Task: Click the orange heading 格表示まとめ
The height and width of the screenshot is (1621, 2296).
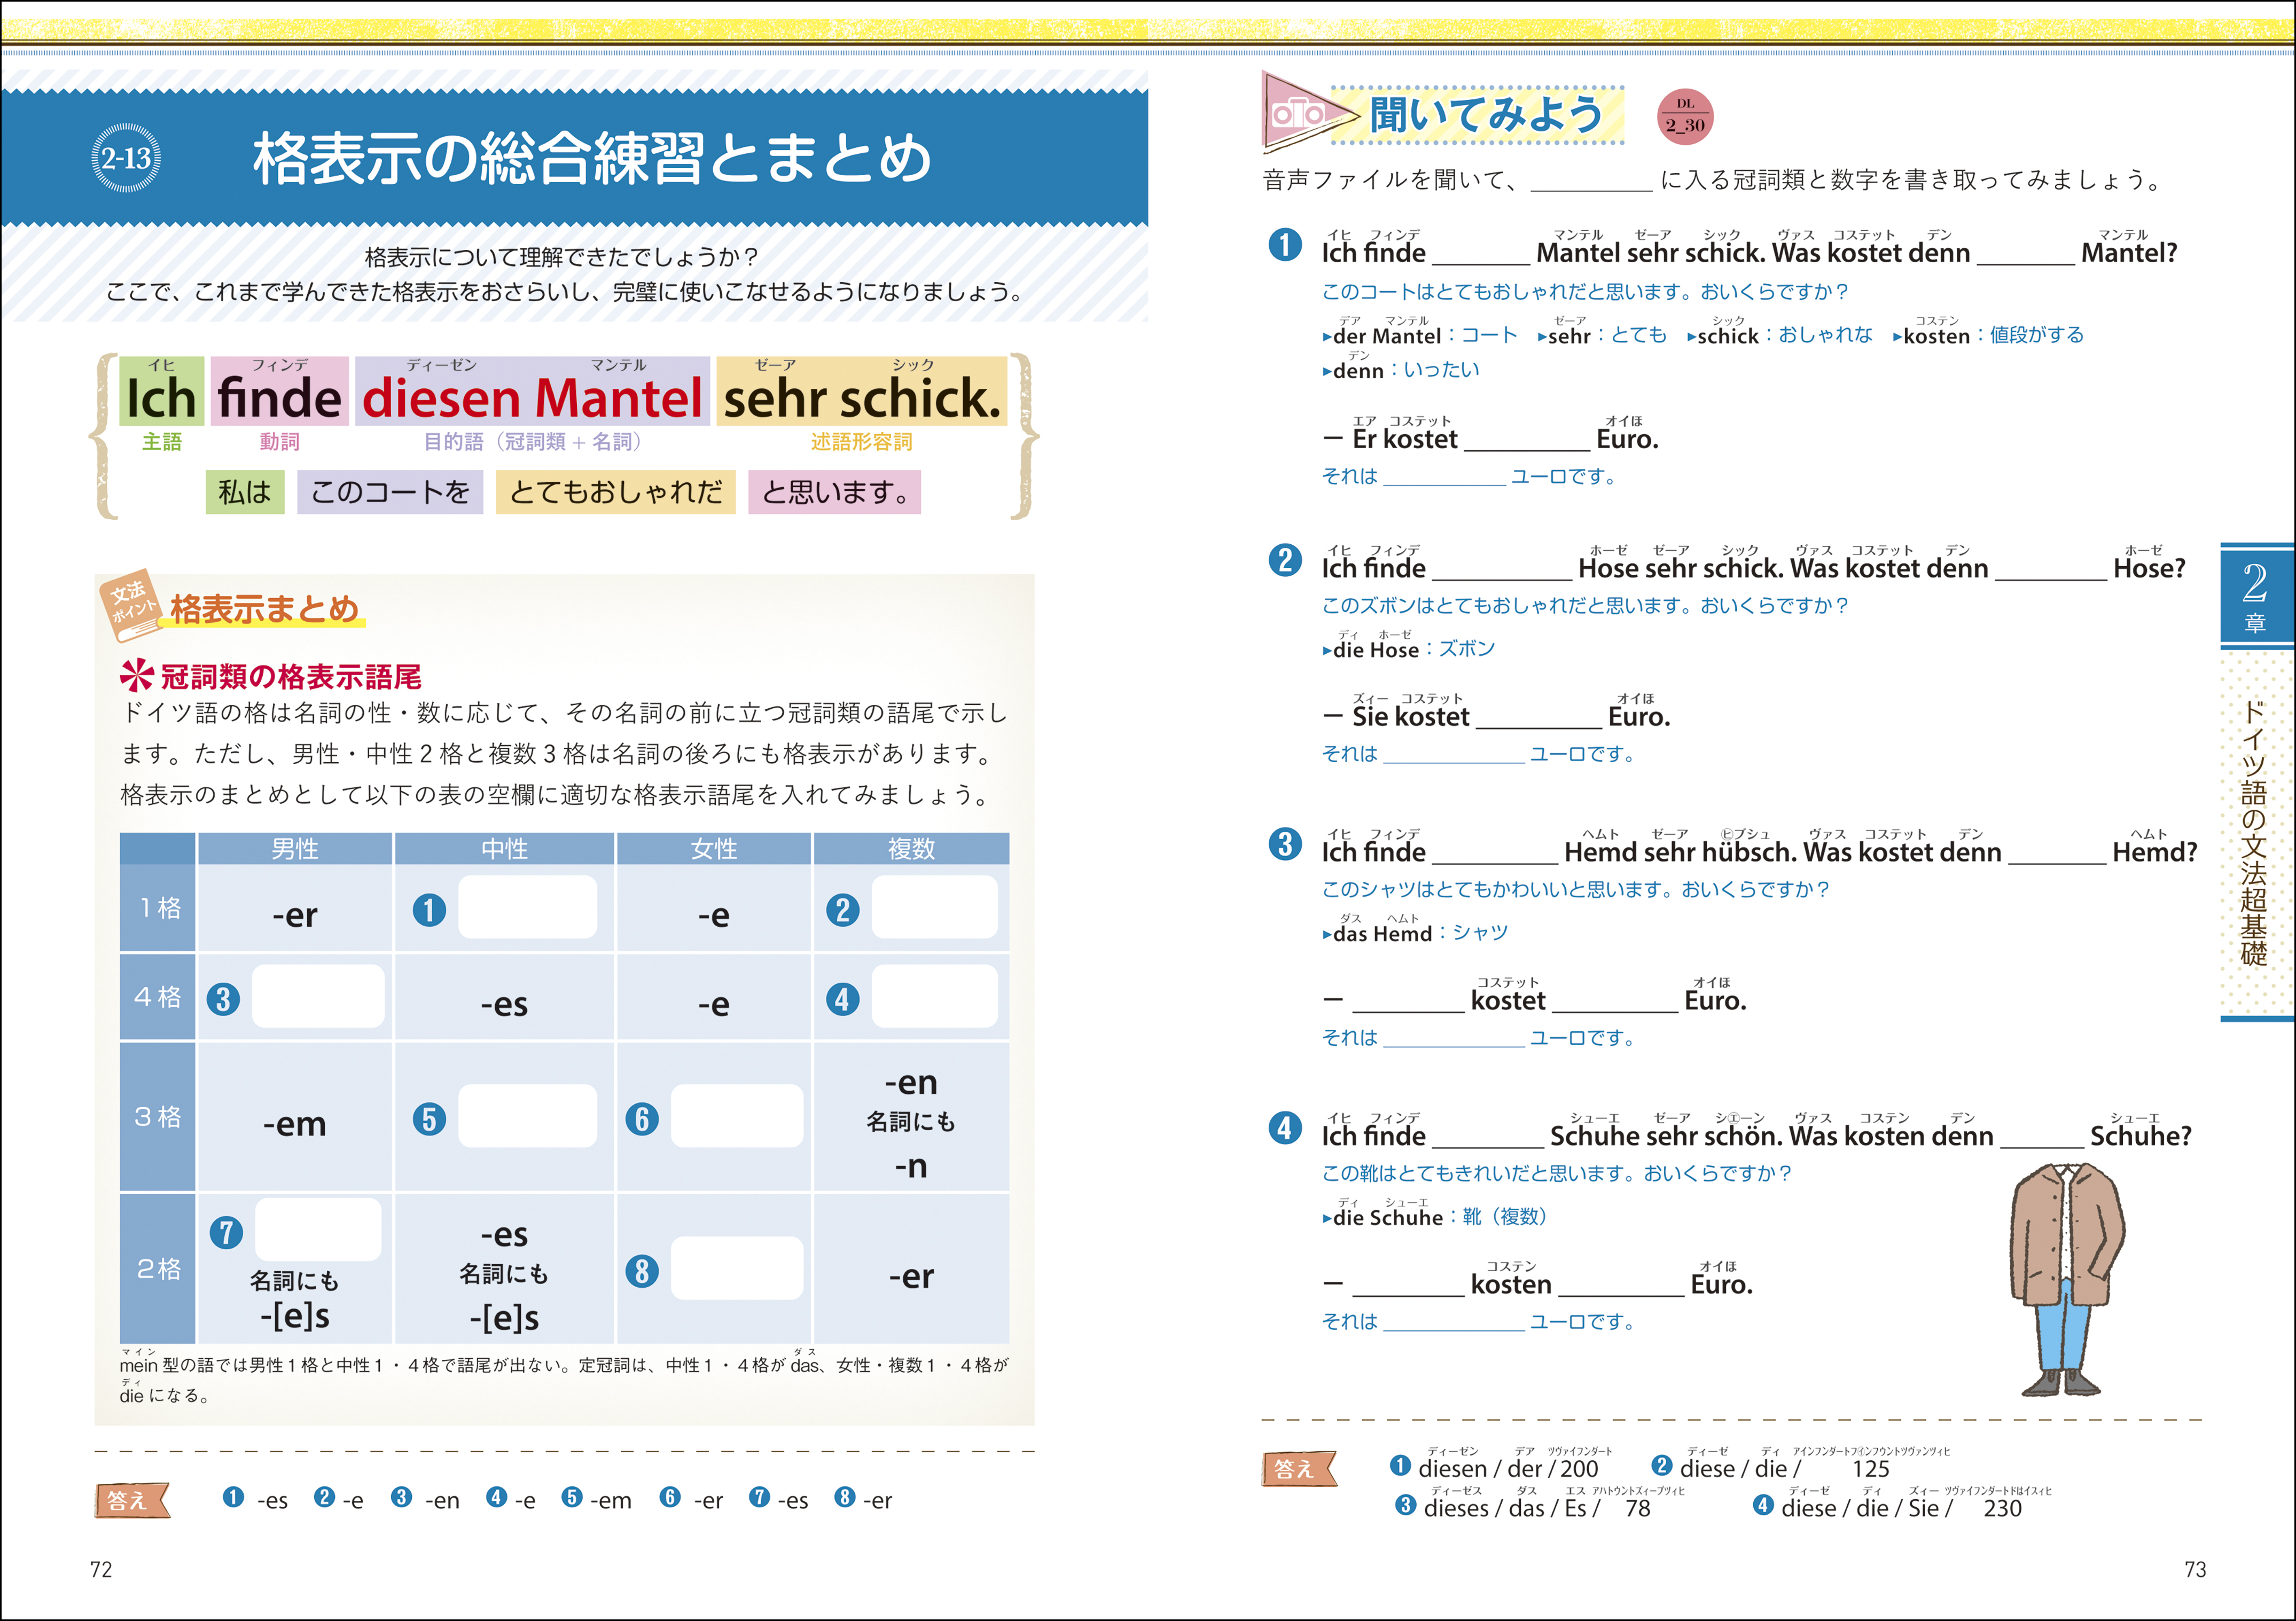Action: click(x=265, y=609)
